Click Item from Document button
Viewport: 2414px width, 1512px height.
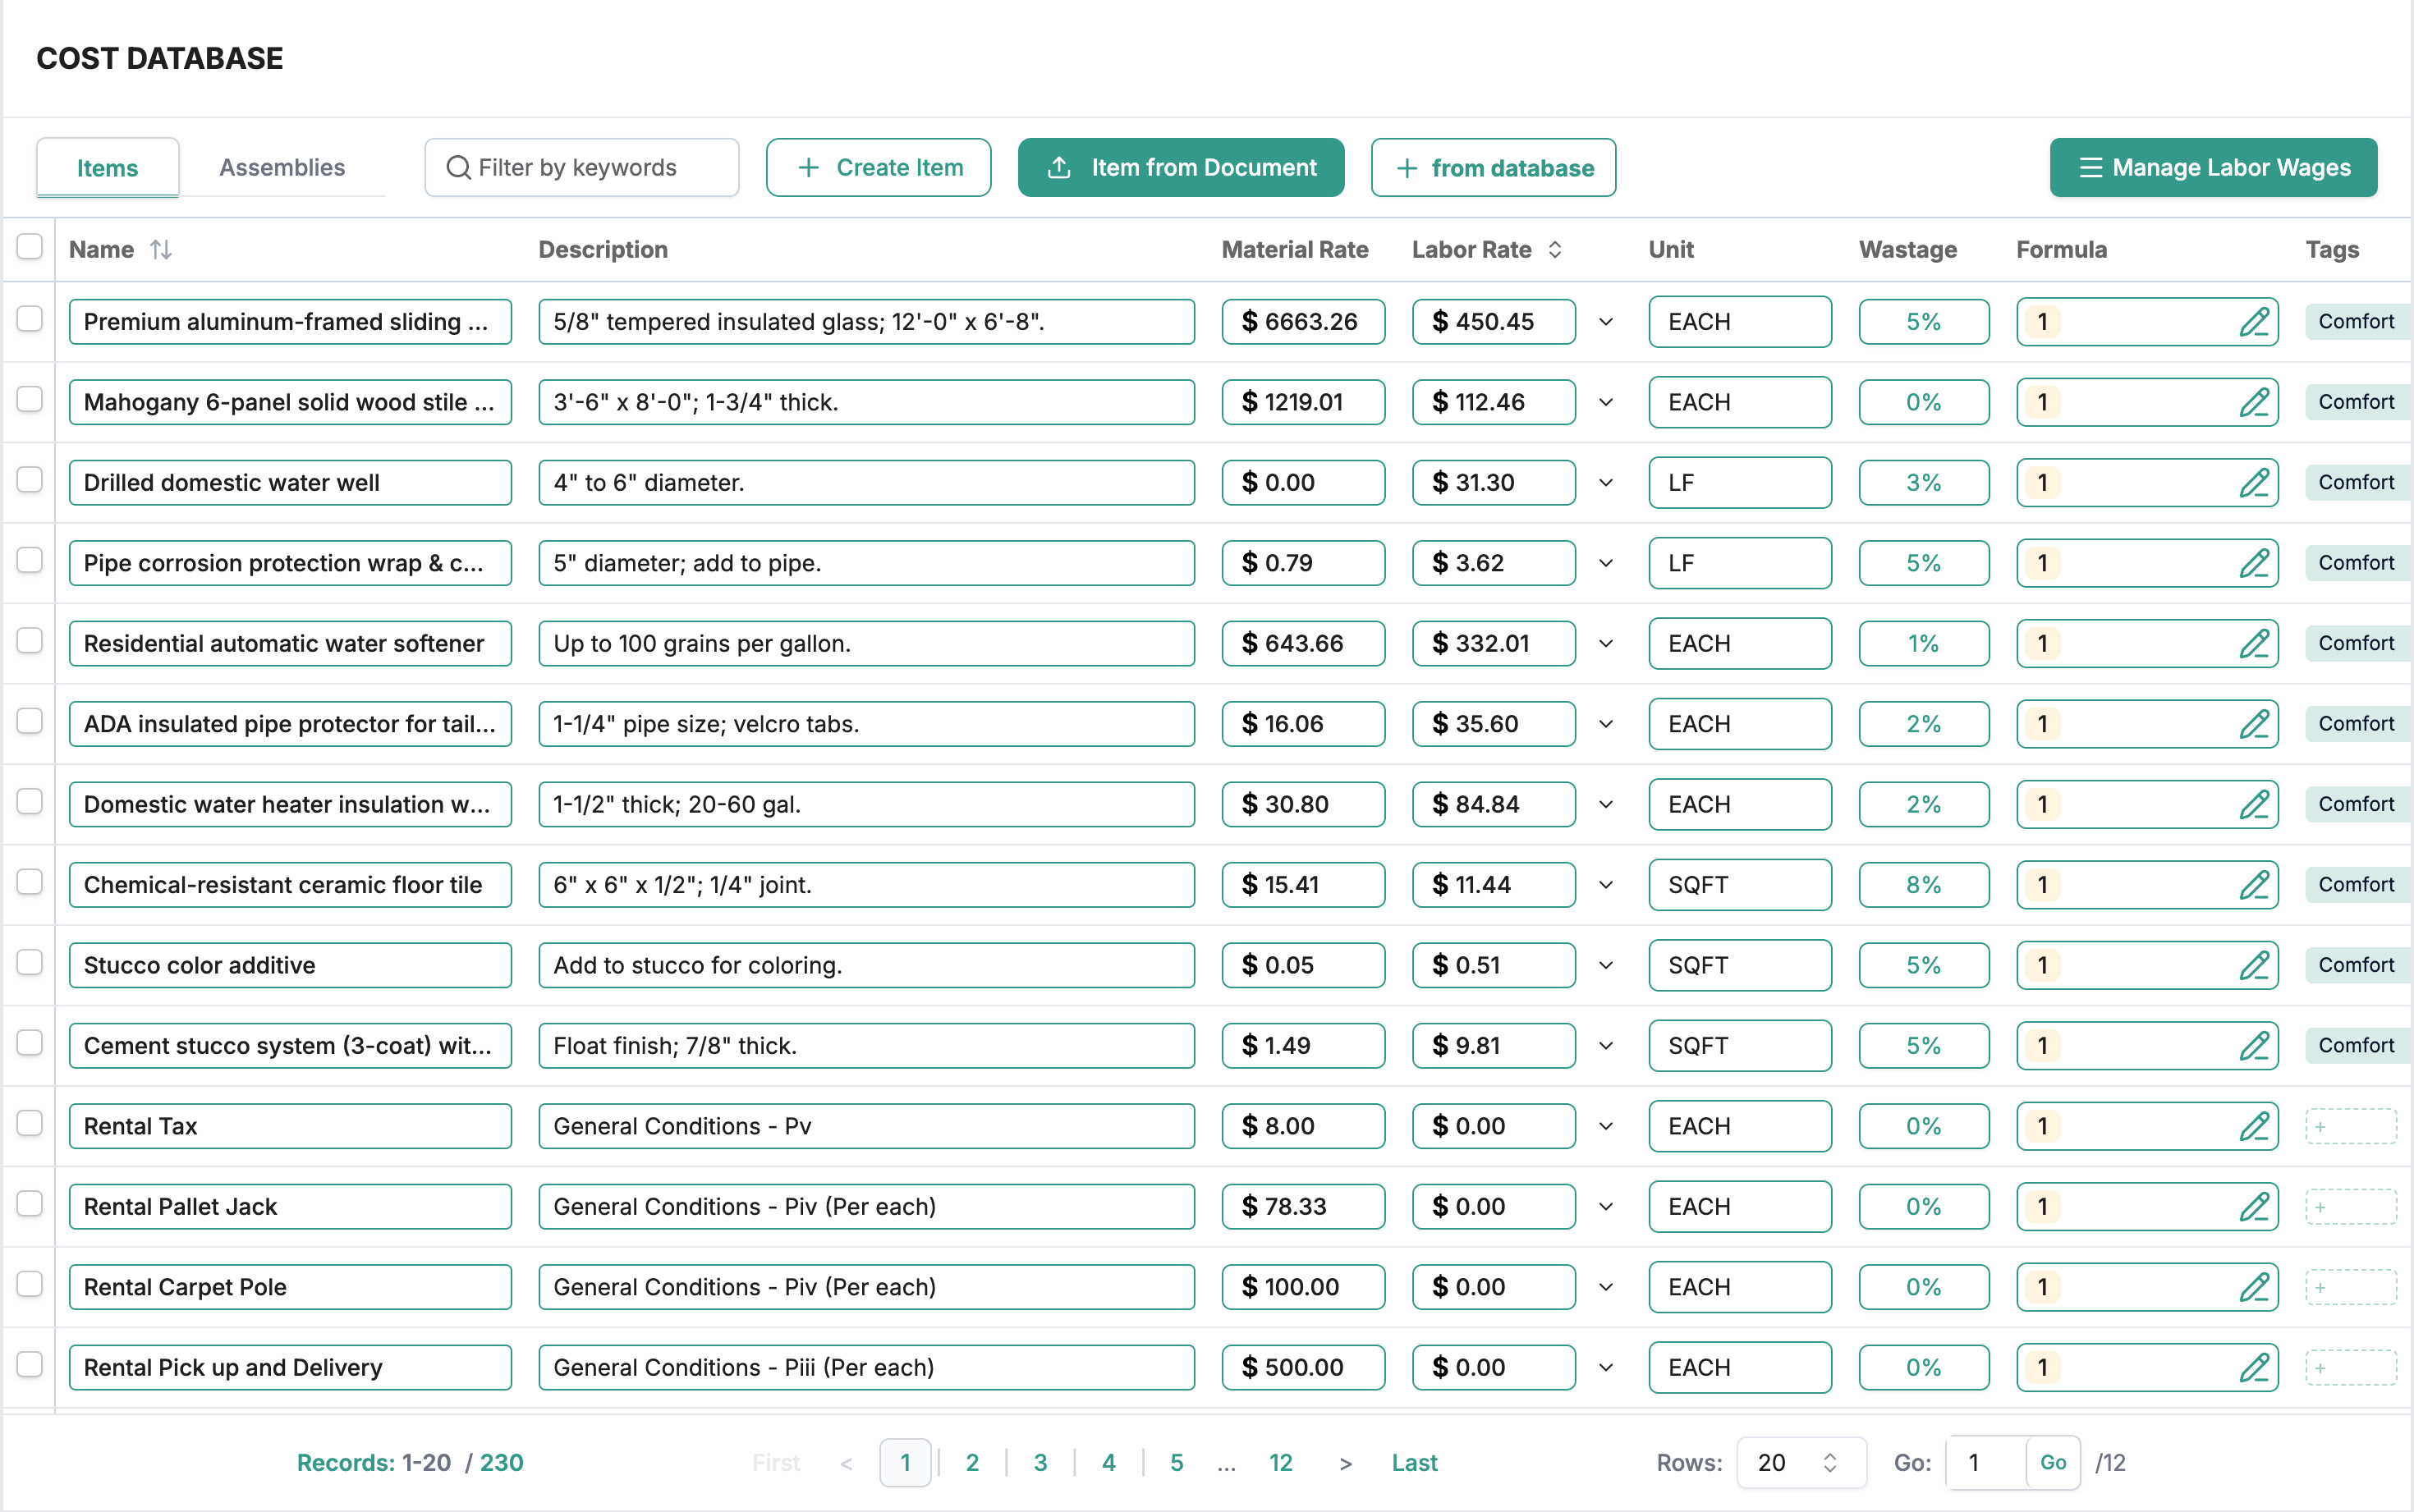point(1181,168)
